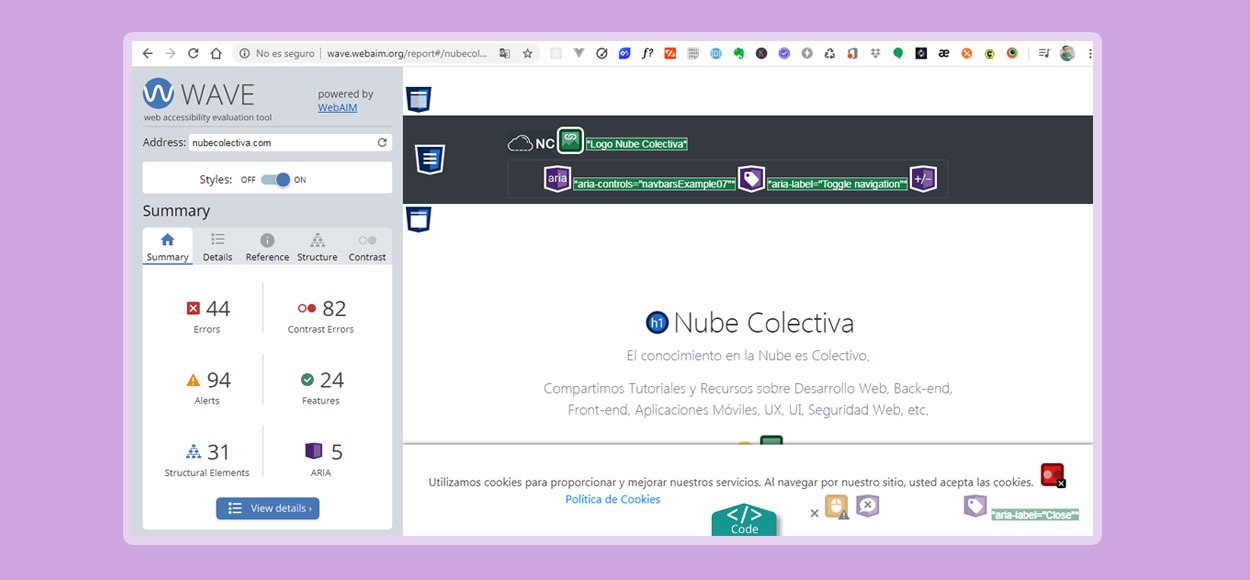Click the h1 heading icon beside Nube Colectiva

657,322
